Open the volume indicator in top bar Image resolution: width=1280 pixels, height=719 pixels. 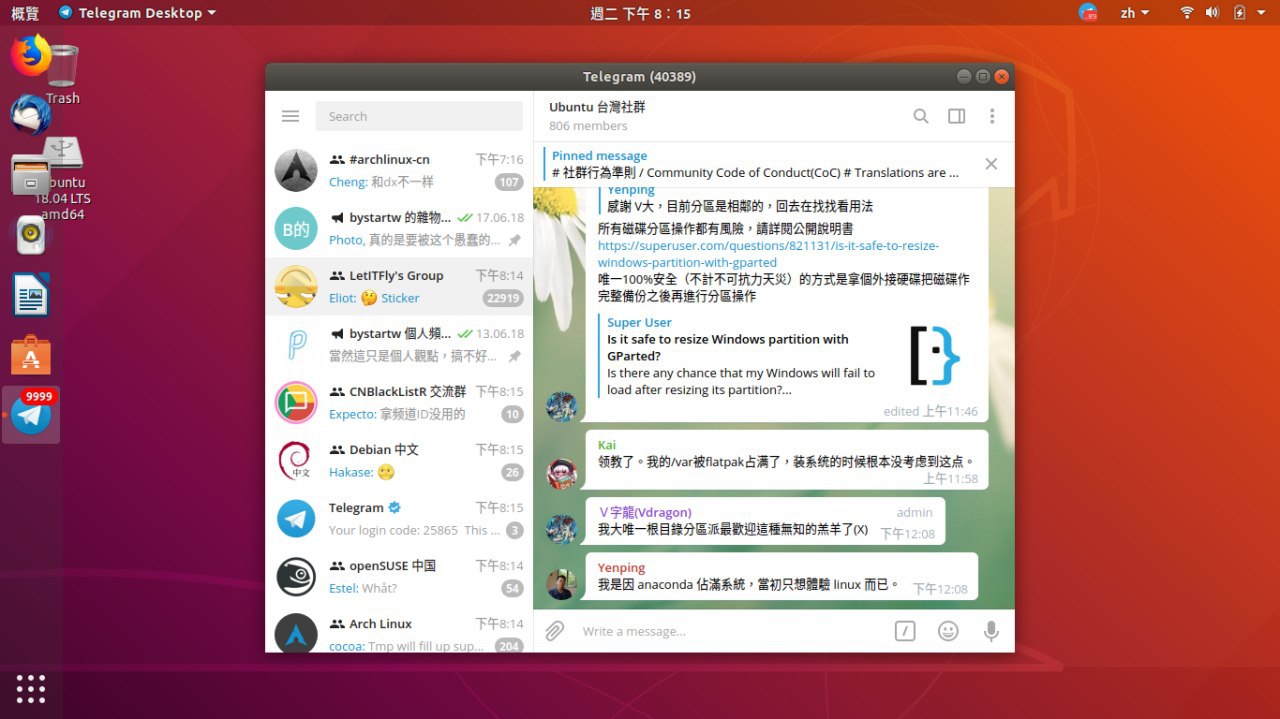pyautogui.click(x=1212, y=13)
